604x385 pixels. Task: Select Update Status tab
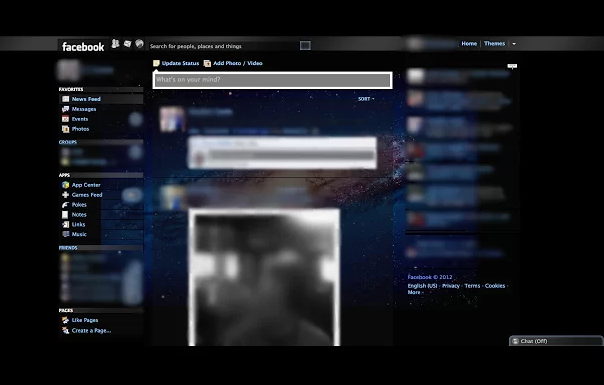click(180, 63)
